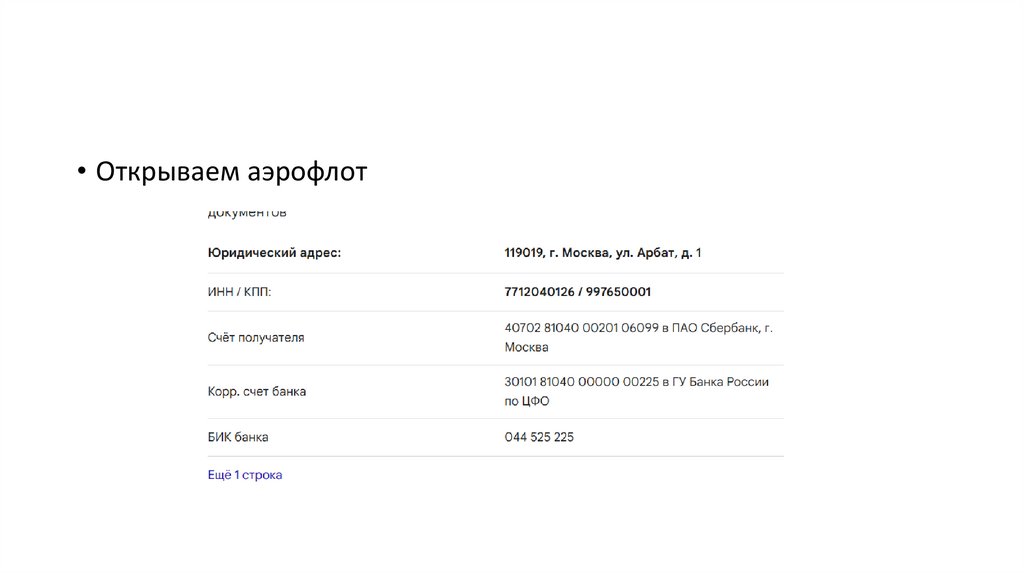Image resolution: width=1024 pixels, height=574 pixels.
Task: Click the KPP number 997650001
Action: click(x=619, y=291)
